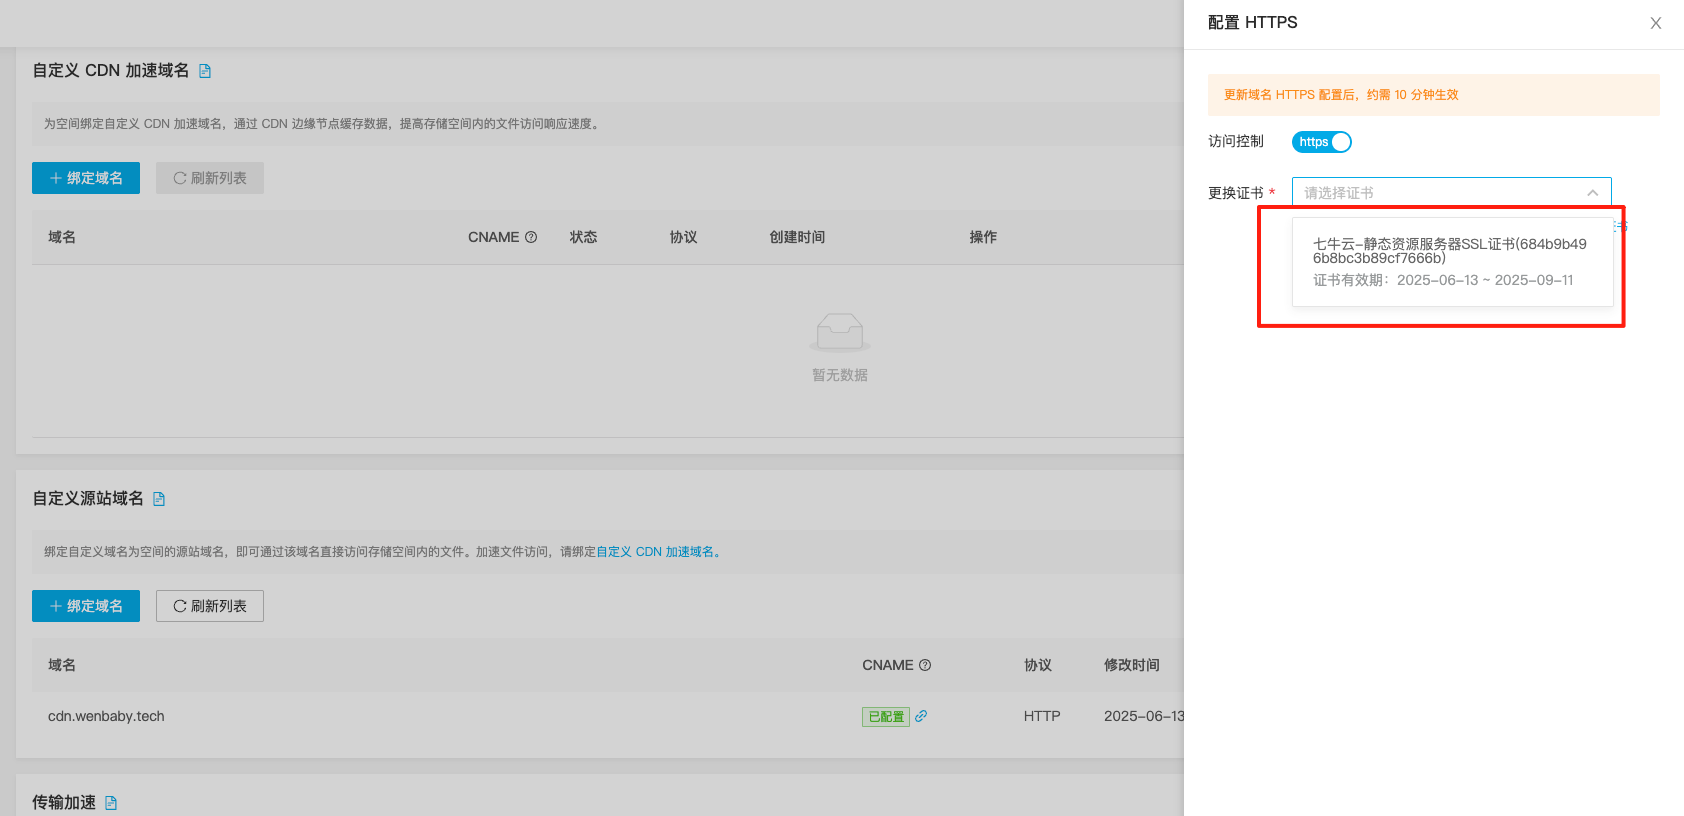The height and width of the screenshot is (816, 1684).
Task: Open the 请选择证书 certificate dropdown
Action: (1451, 192)
